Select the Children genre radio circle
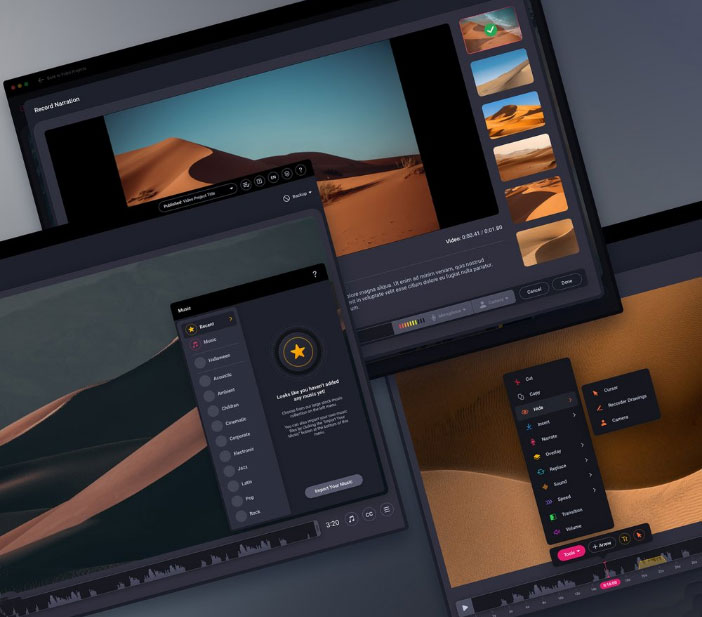702x617 pixels. tap(213, 411)
